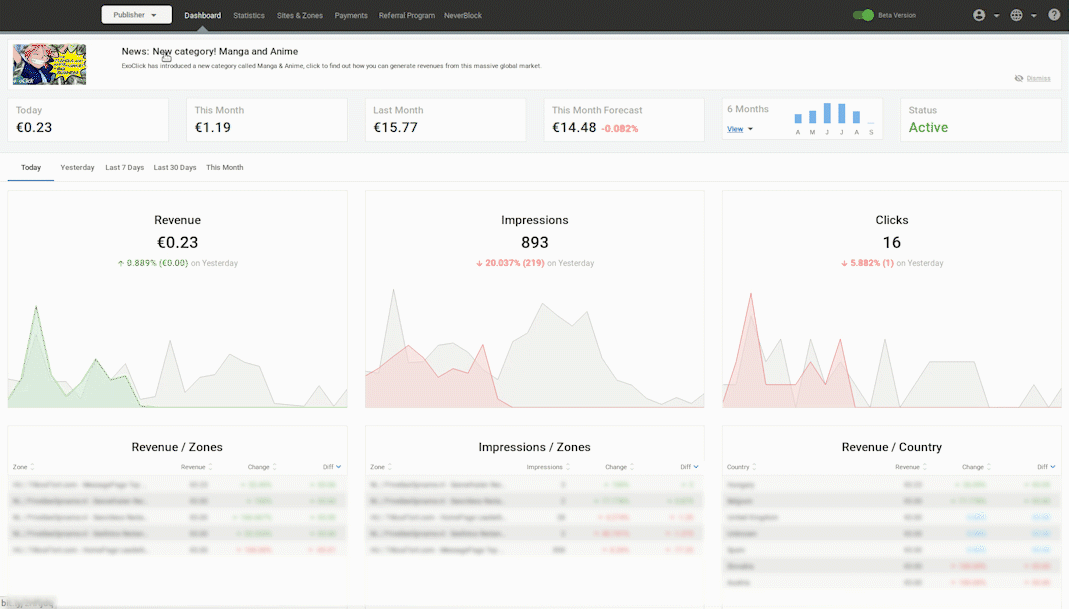Open the Referral Program page

click(x=407, y=16)
